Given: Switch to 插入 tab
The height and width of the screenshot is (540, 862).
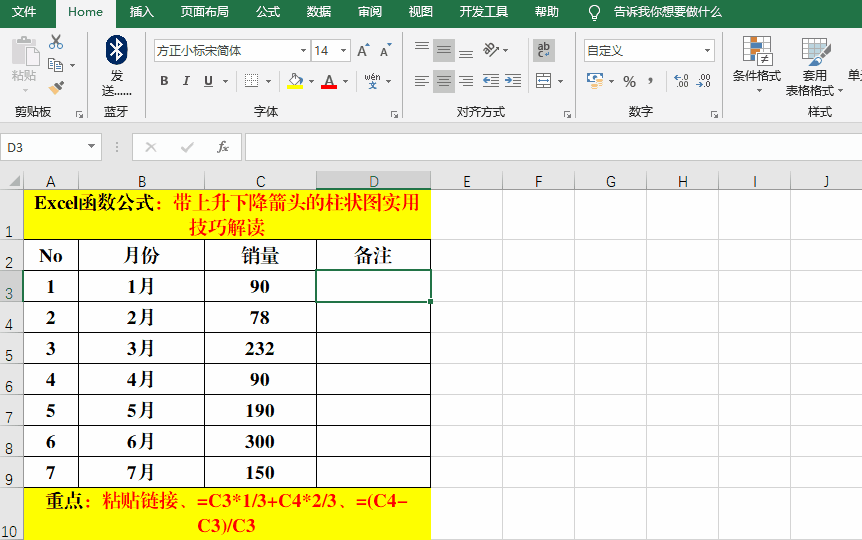Looking at the screenshot, I should [x=141, y=12].
